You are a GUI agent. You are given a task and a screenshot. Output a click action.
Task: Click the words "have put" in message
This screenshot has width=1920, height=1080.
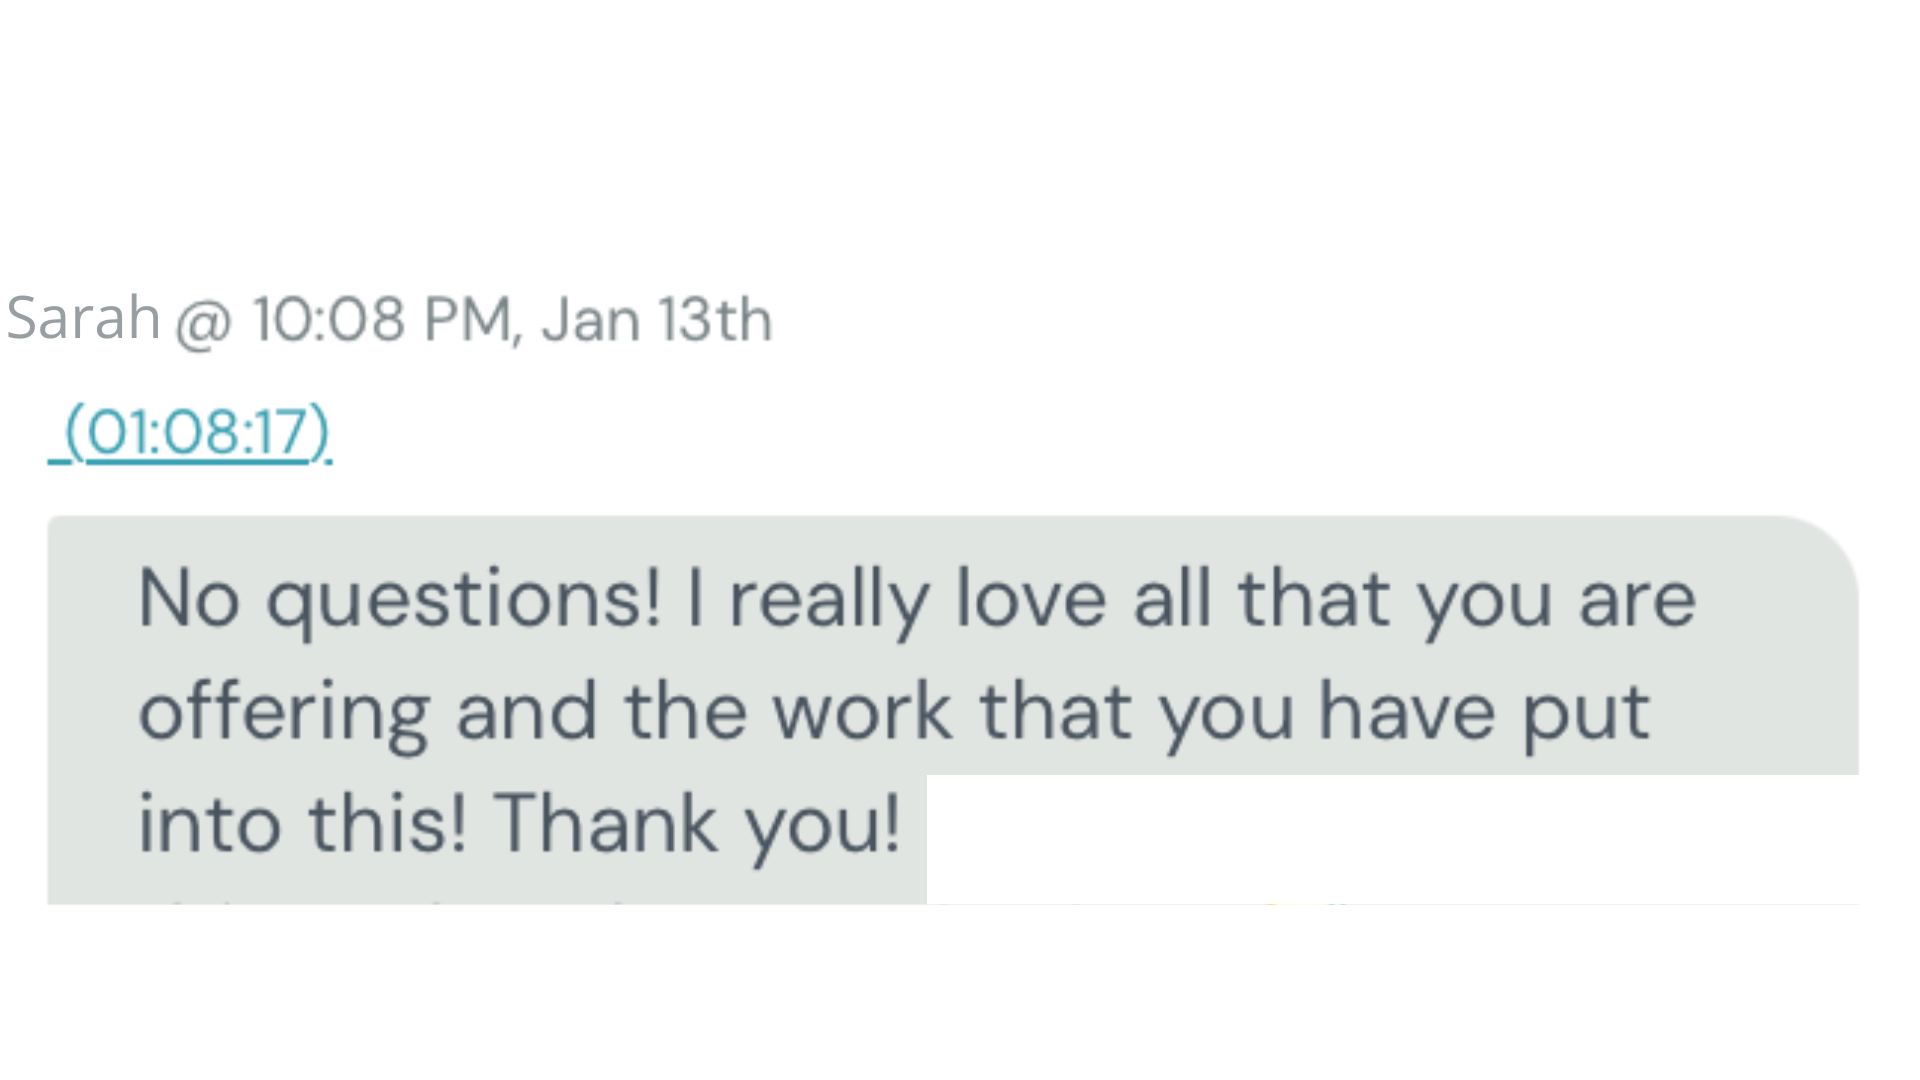(x=1484, y=712)
